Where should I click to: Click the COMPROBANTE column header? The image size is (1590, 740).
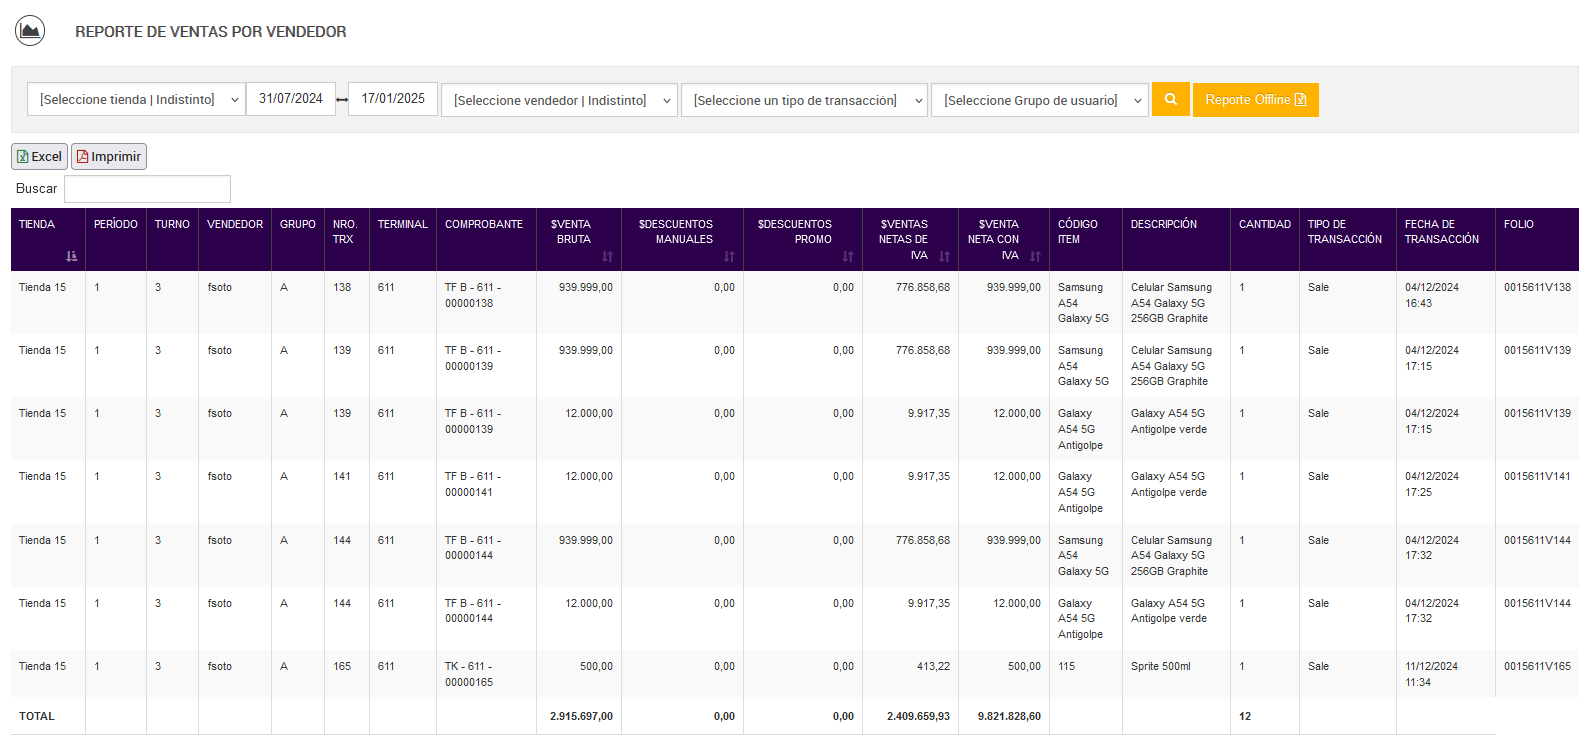(x=486, y=239)
